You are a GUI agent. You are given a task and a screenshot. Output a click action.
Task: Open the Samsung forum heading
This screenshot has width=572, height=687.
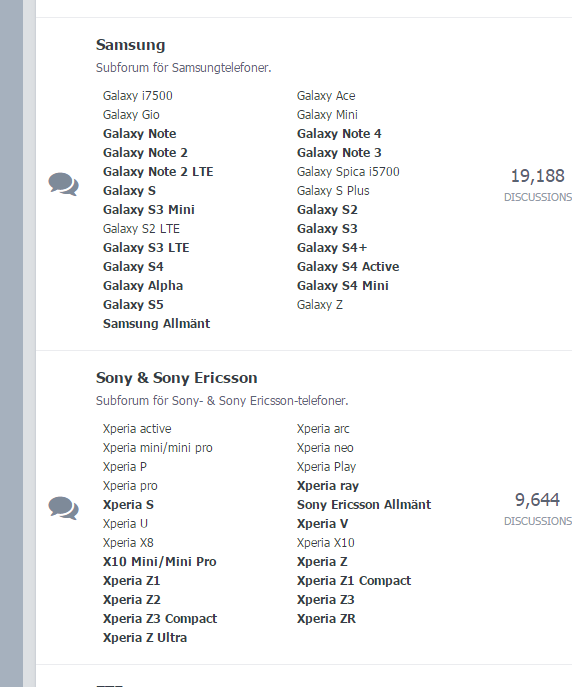click(x=131, y=45)
